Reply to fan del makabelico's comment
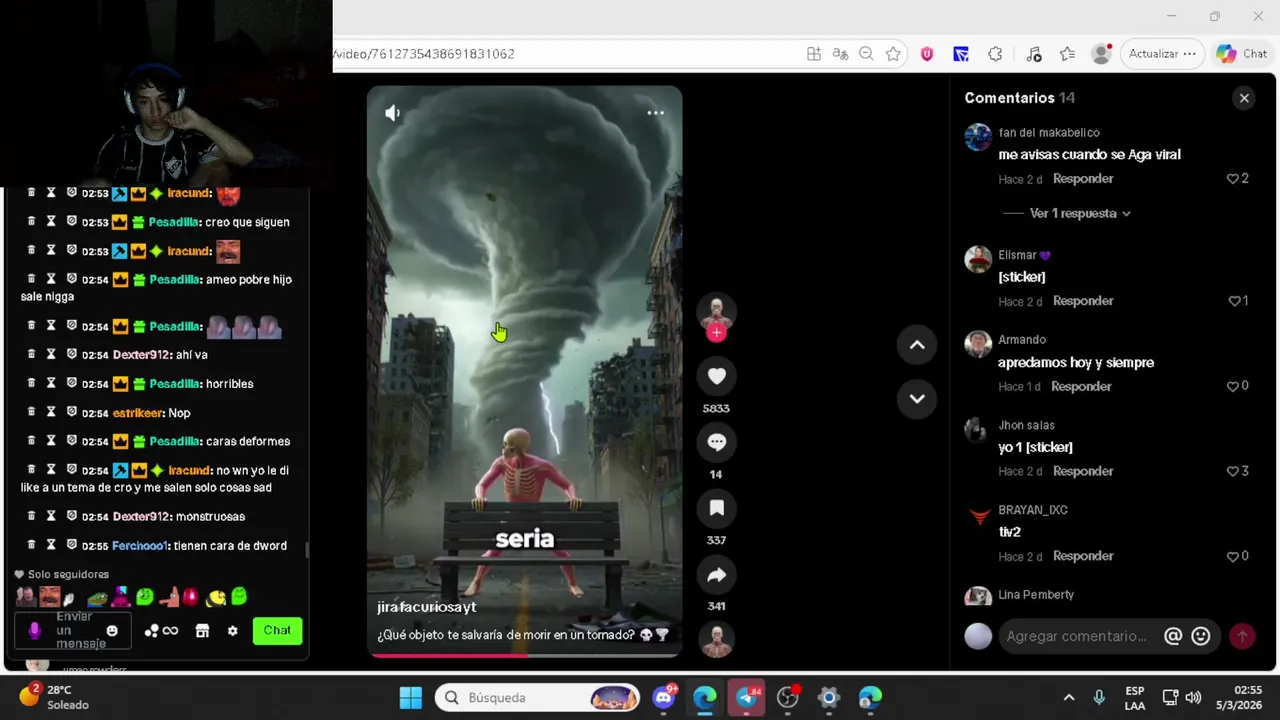 (x=1083, y=179)
